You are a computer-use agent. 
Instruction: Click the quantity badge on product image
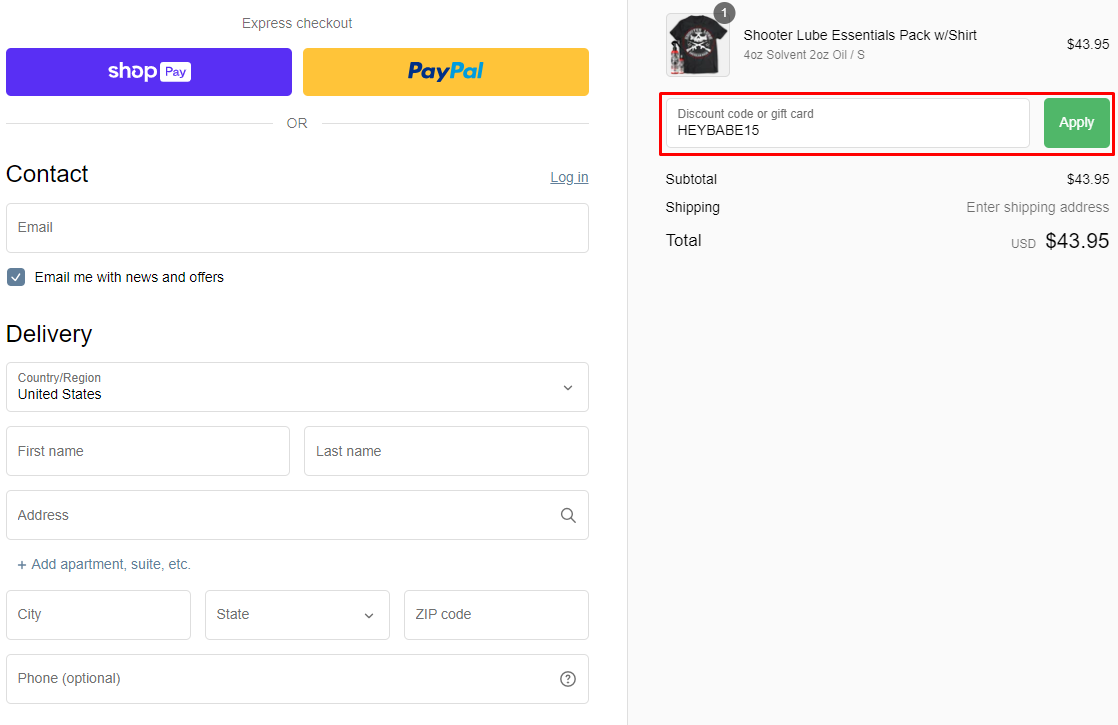pos(724,13)
